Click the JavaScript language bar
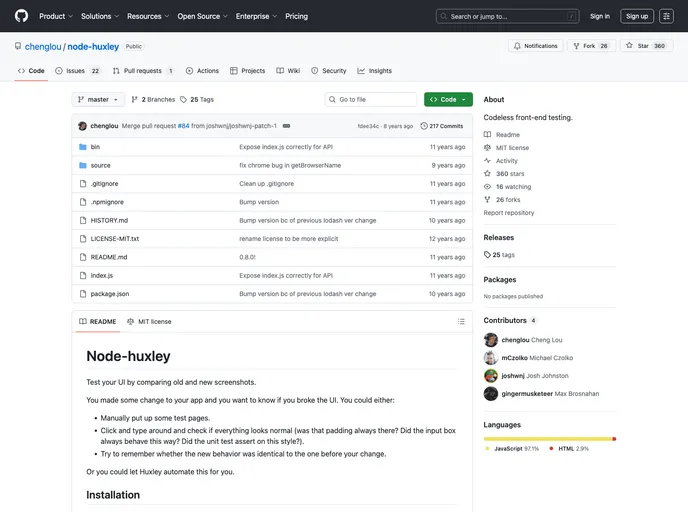 (547, 438)
